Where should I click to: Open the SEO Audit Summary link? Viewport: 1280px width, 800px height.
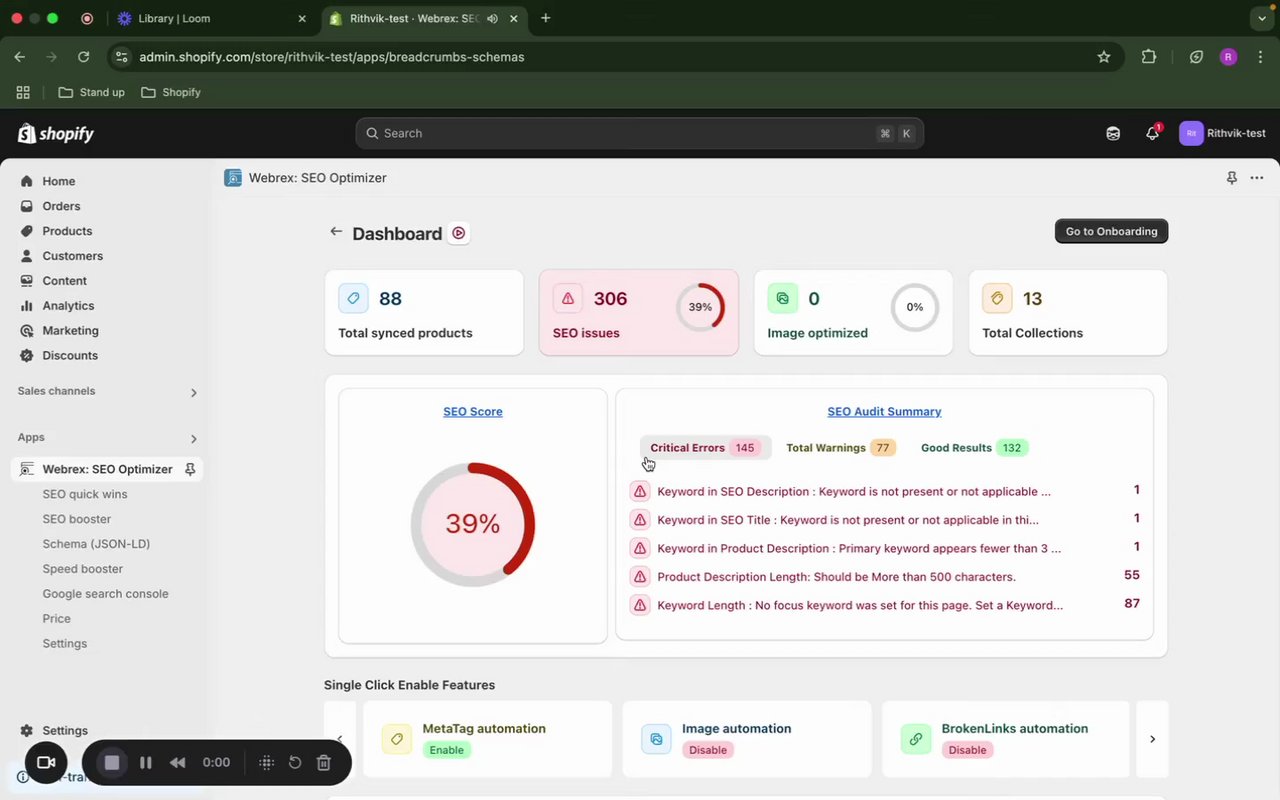coord(884,411)
